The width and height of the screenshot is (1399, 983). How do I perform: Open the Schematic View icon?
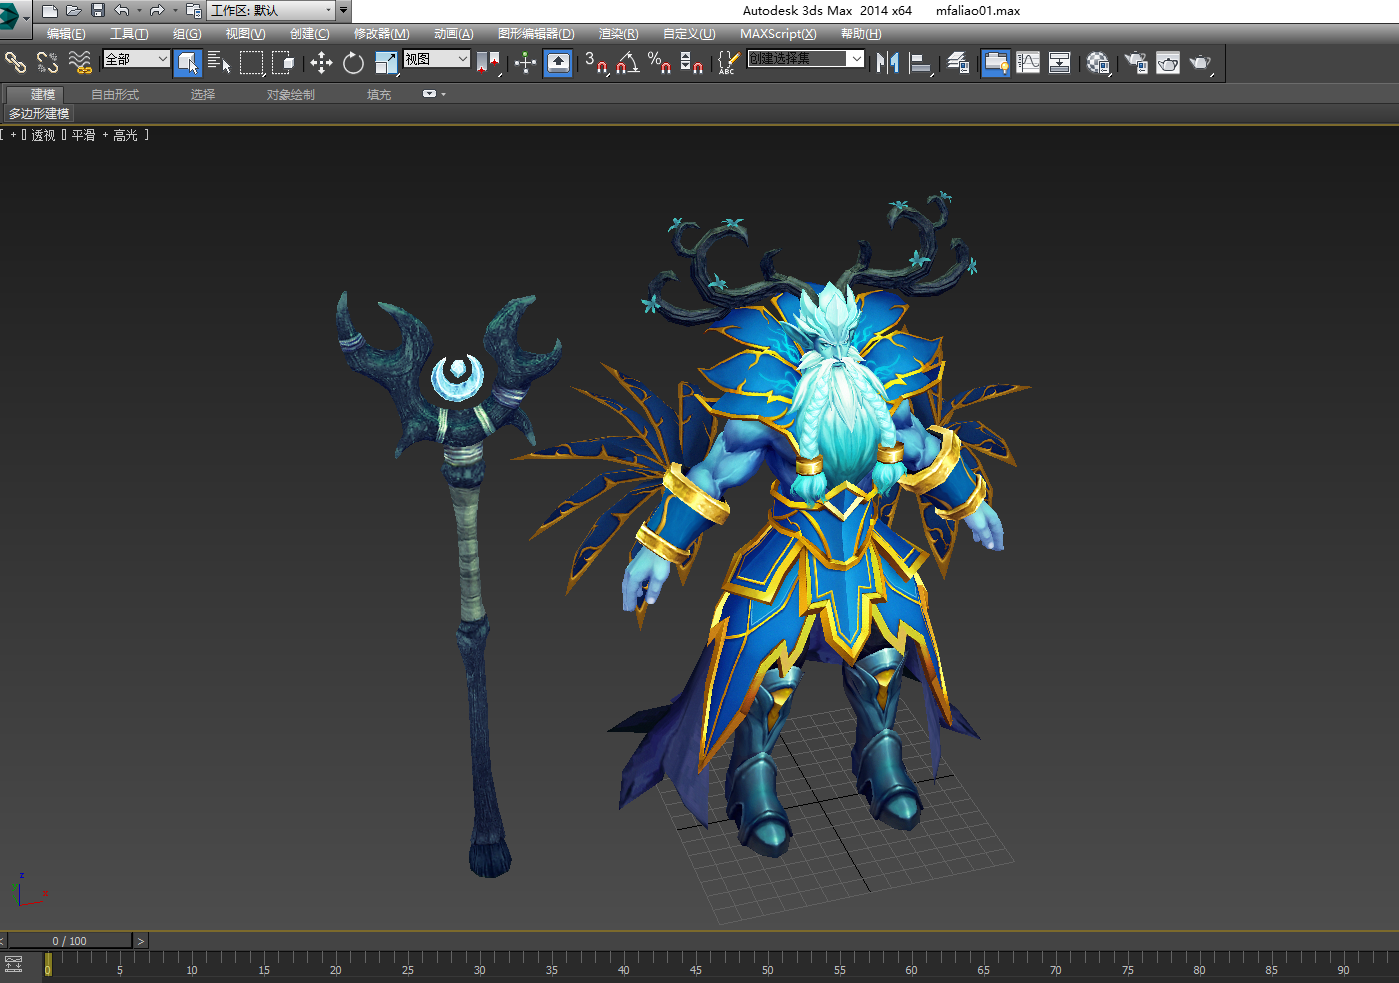(x=1060, y=63)
